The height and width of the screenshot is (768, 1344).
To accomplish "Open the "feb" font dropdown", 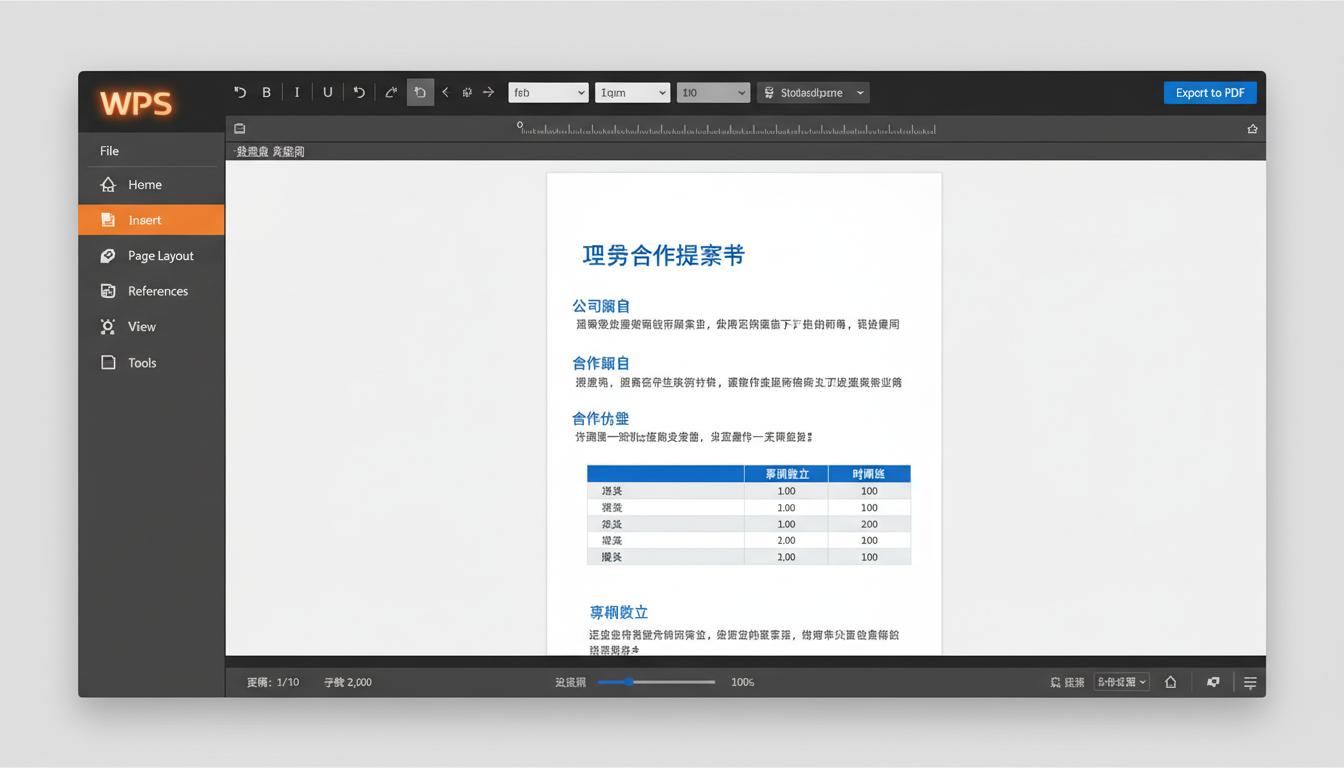I will point(548,92).
